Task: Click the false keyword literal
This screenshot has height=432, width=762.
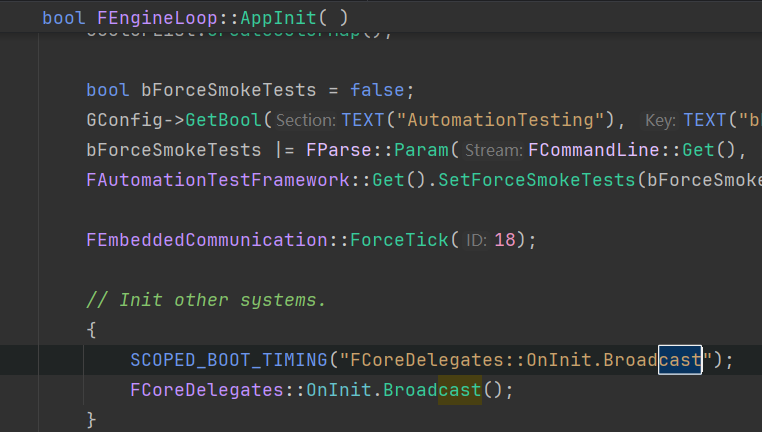Action: tap(378, 90)
